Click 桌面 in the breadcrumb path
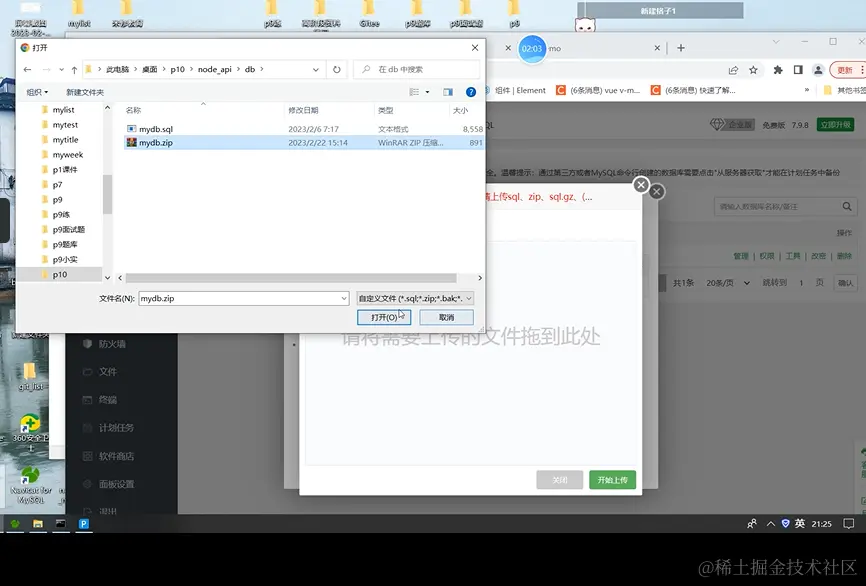866x586 pixels. (150, 70)
